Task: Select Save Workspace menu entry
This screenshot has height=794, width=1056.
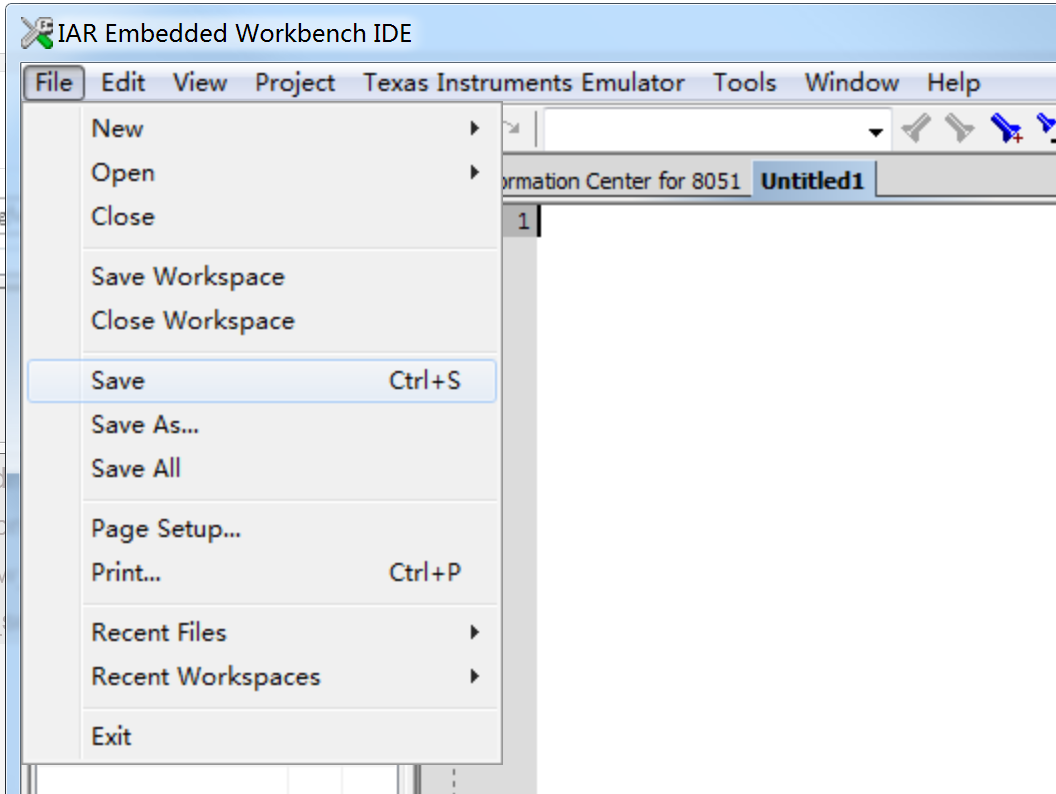Action: (263, 277)
